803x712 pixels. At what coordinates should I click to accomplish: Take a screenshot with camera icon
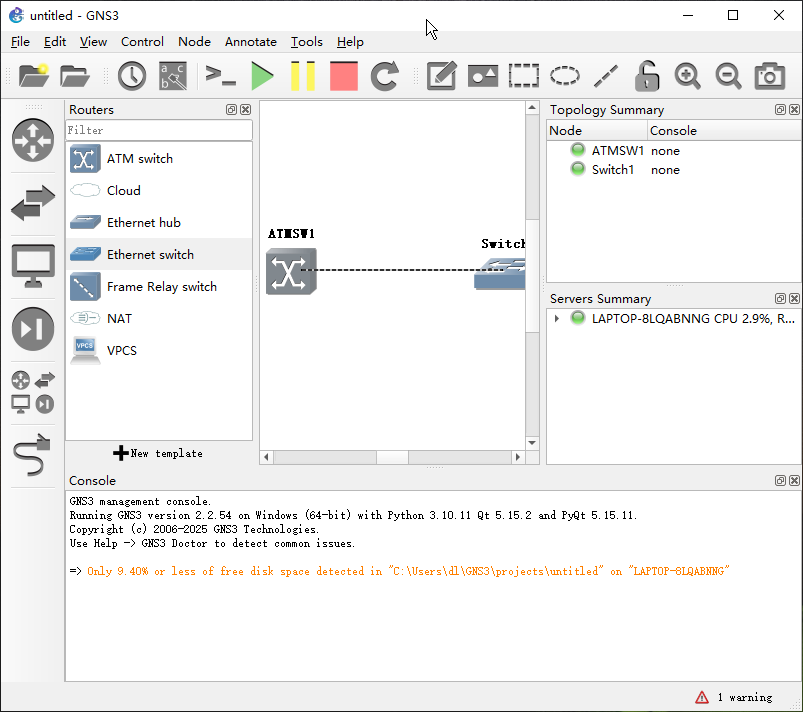click(770, 76)
